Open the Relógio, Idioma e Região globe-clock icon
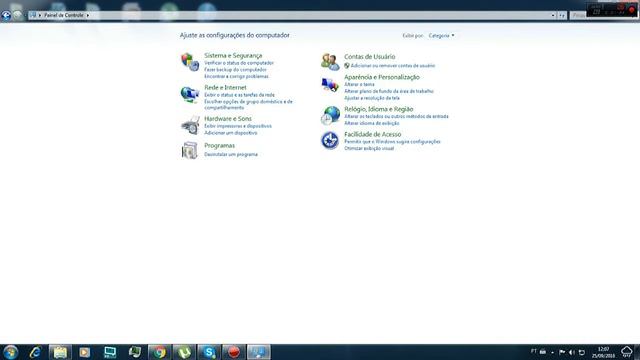The width and height of the screenshot is (640, 360). pyautogui.click(x=330, y=115)
